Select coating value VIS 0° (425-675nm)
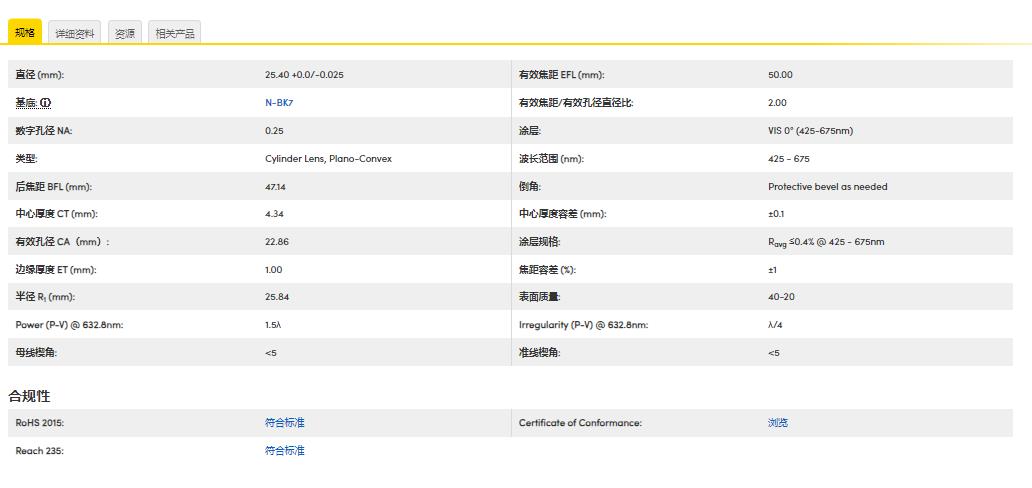This screenshot has width=1032, height=488. [810, 130]
